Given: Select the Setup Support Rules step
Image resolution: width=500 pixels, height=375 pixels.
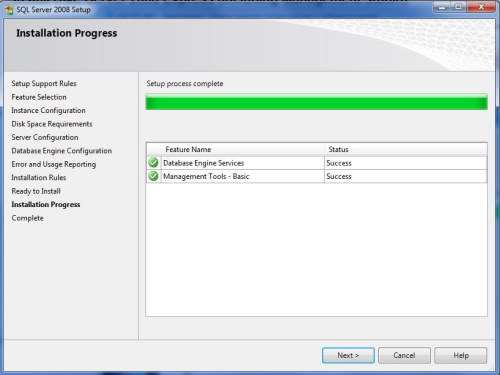Looking at the screenshot, I should [x=44, y=84].
